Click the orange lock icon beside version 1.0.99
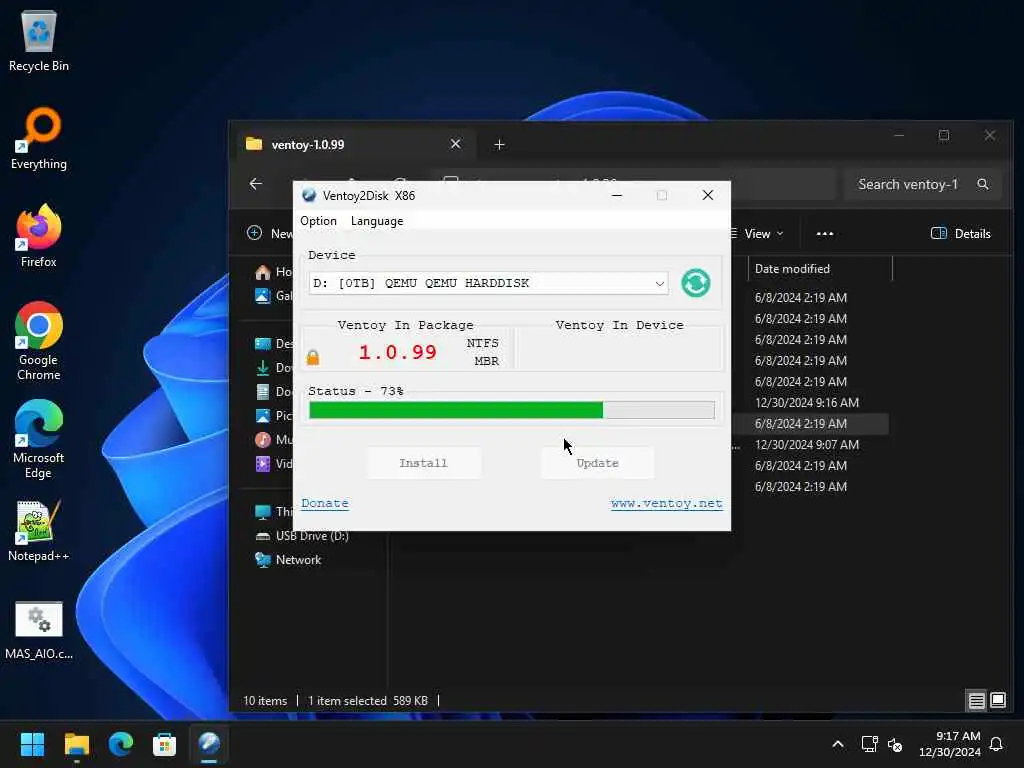The width and height of the screenshot is (1024, 768). (313, 357)
